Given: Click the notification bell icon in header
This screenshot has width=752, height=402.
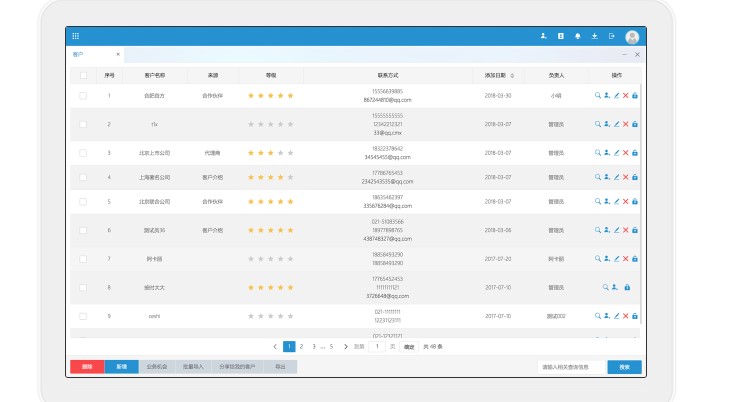Looking at the screenshot, I should (578, 36).
